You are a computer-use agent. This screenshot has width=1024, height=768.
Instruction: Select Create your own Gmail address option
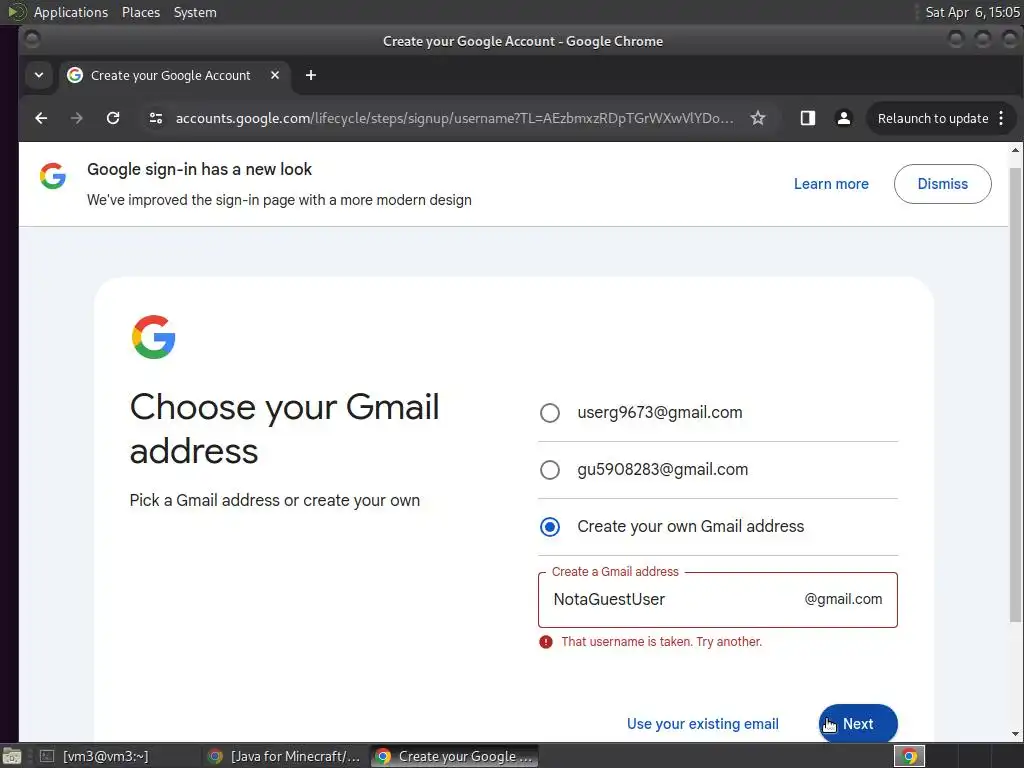coord(550,526)
